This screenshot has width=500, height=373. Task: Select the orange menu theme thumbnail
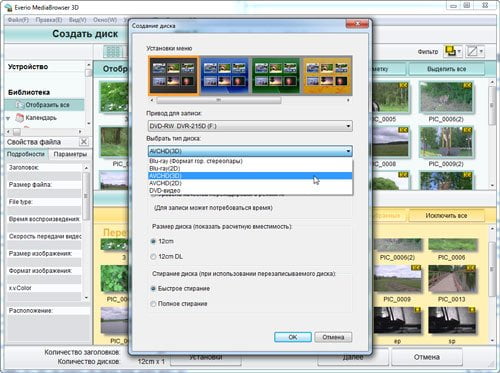(327, 75)
